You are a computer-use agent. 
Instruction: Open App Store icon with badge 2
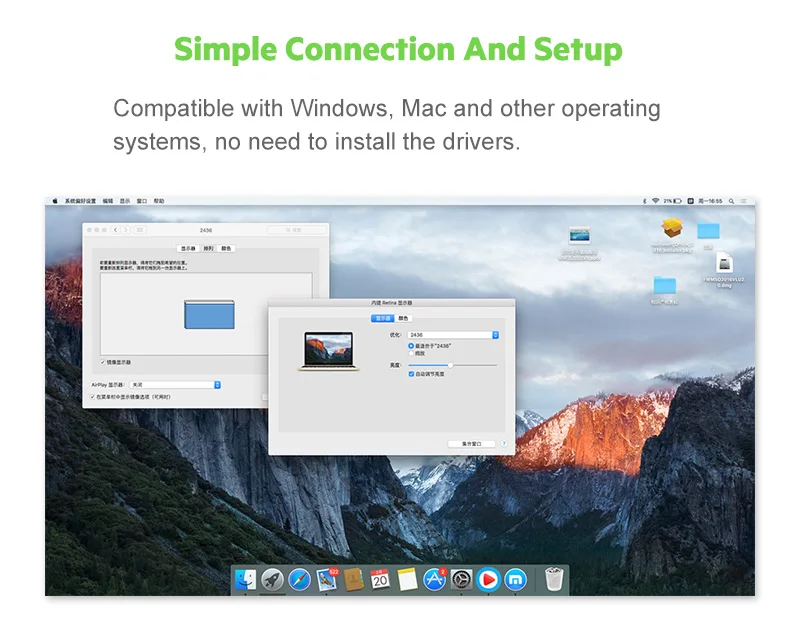coord(434,580)
